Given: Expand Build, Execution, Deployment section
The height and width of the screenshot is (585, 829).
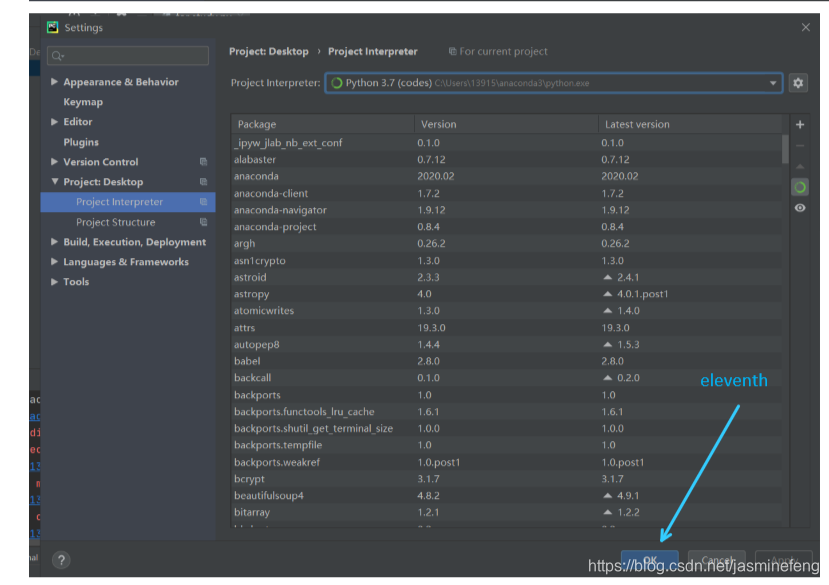Looking at the screenshot, I should point(54,242).
